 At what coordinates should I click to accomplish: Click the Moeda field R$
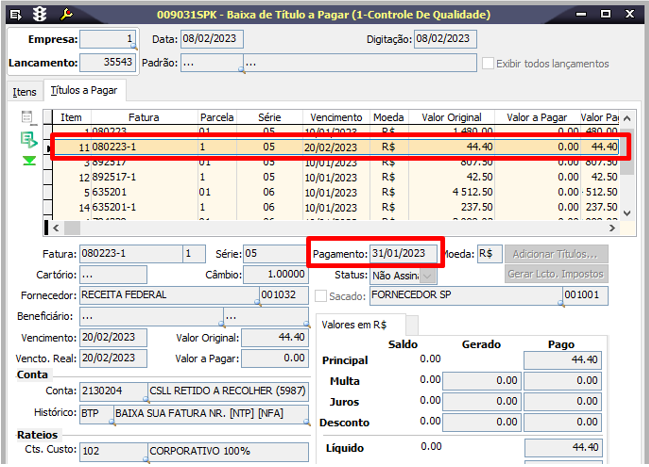click(490, 253)
